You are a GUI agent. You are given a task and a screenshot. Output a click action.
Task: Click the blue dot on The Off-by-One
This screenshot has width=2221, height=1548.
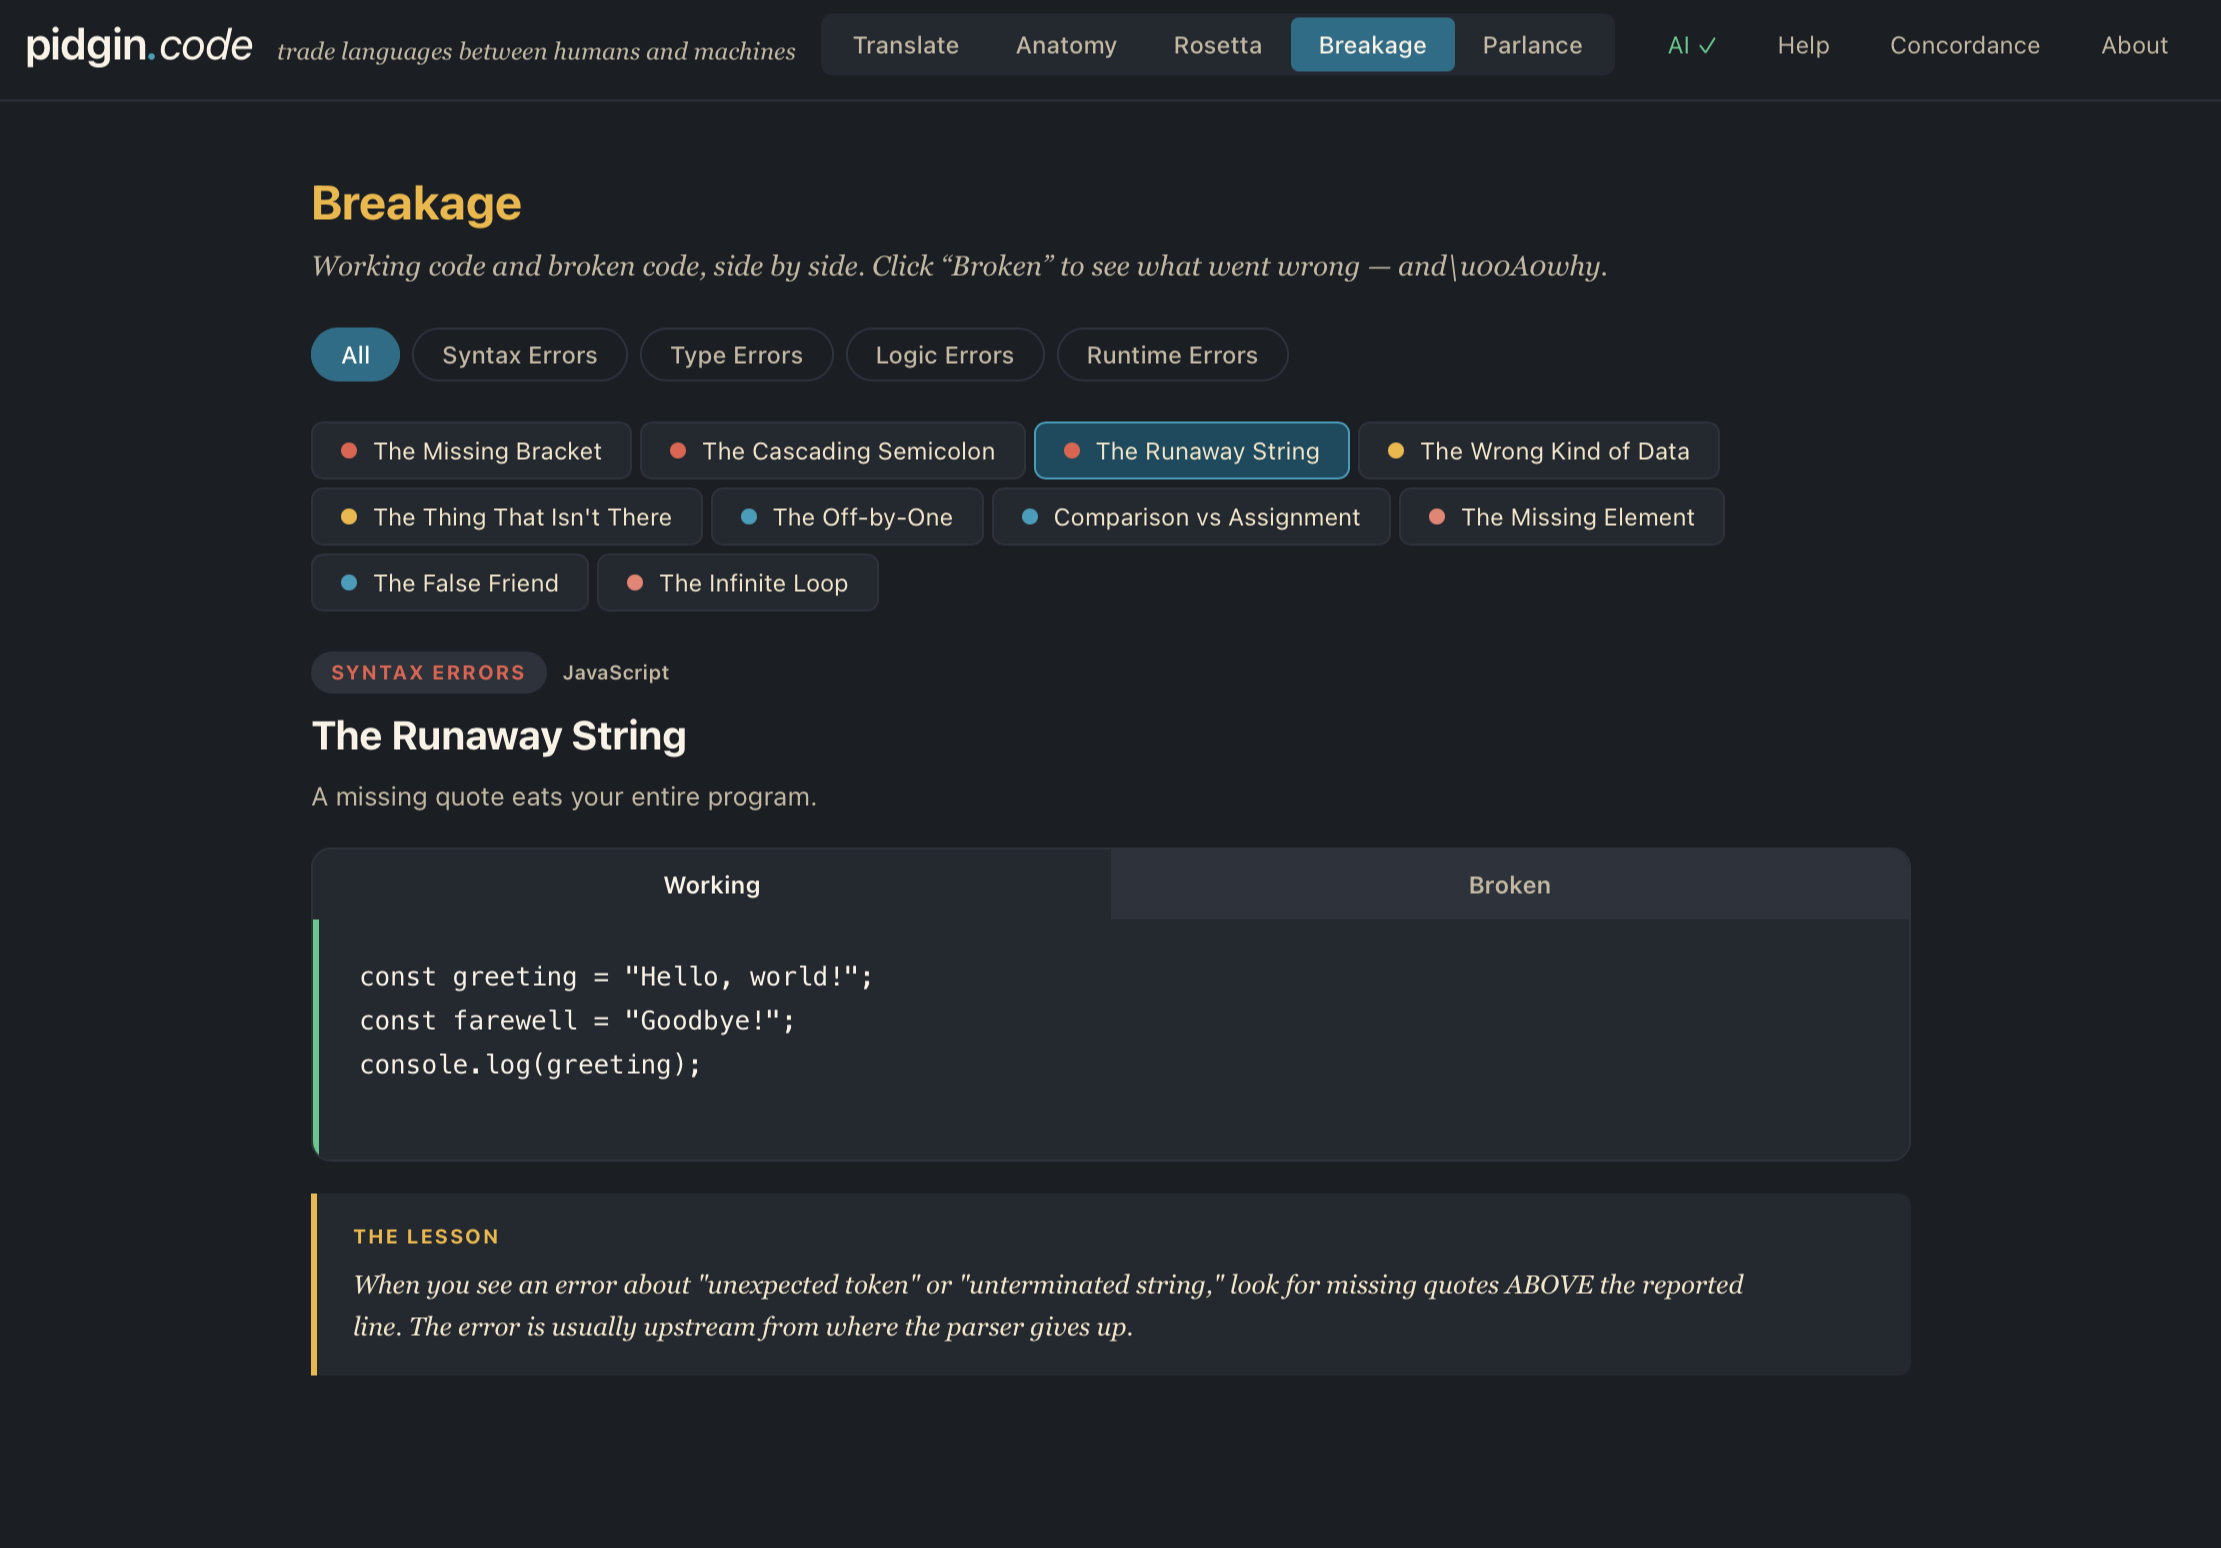pos(748,517)
